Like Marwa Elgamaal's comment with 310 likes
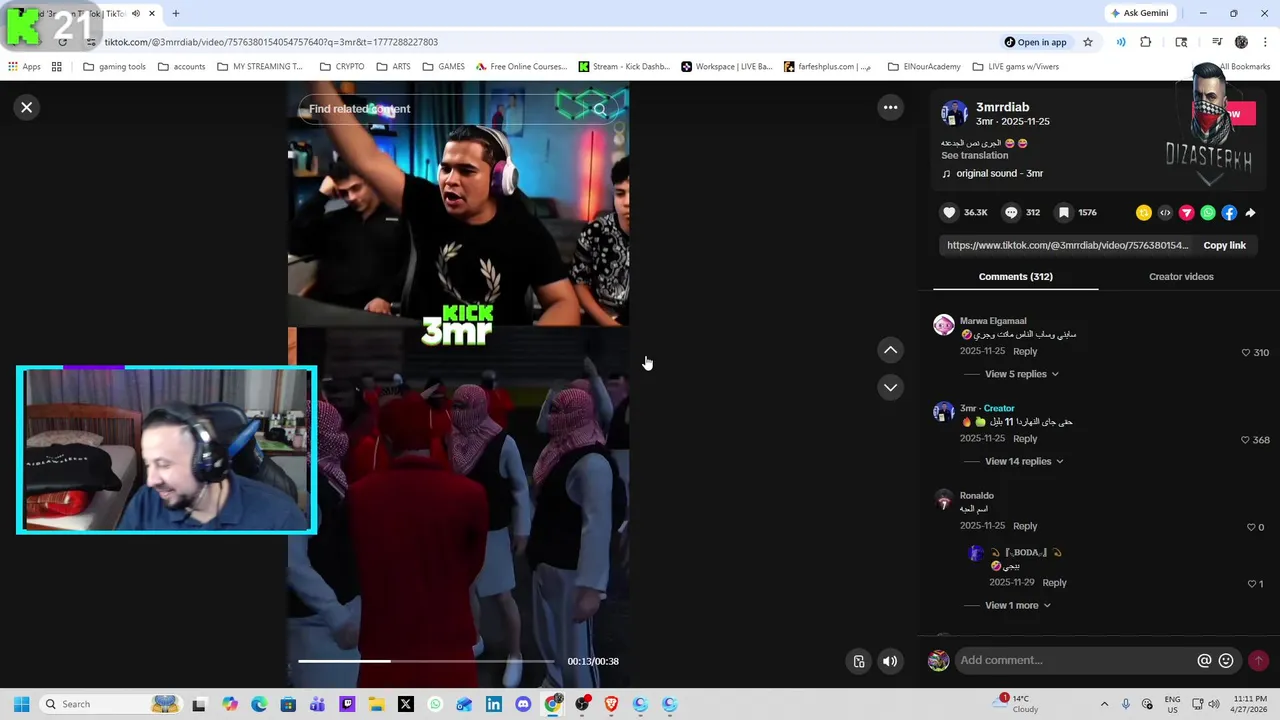 1246,352
